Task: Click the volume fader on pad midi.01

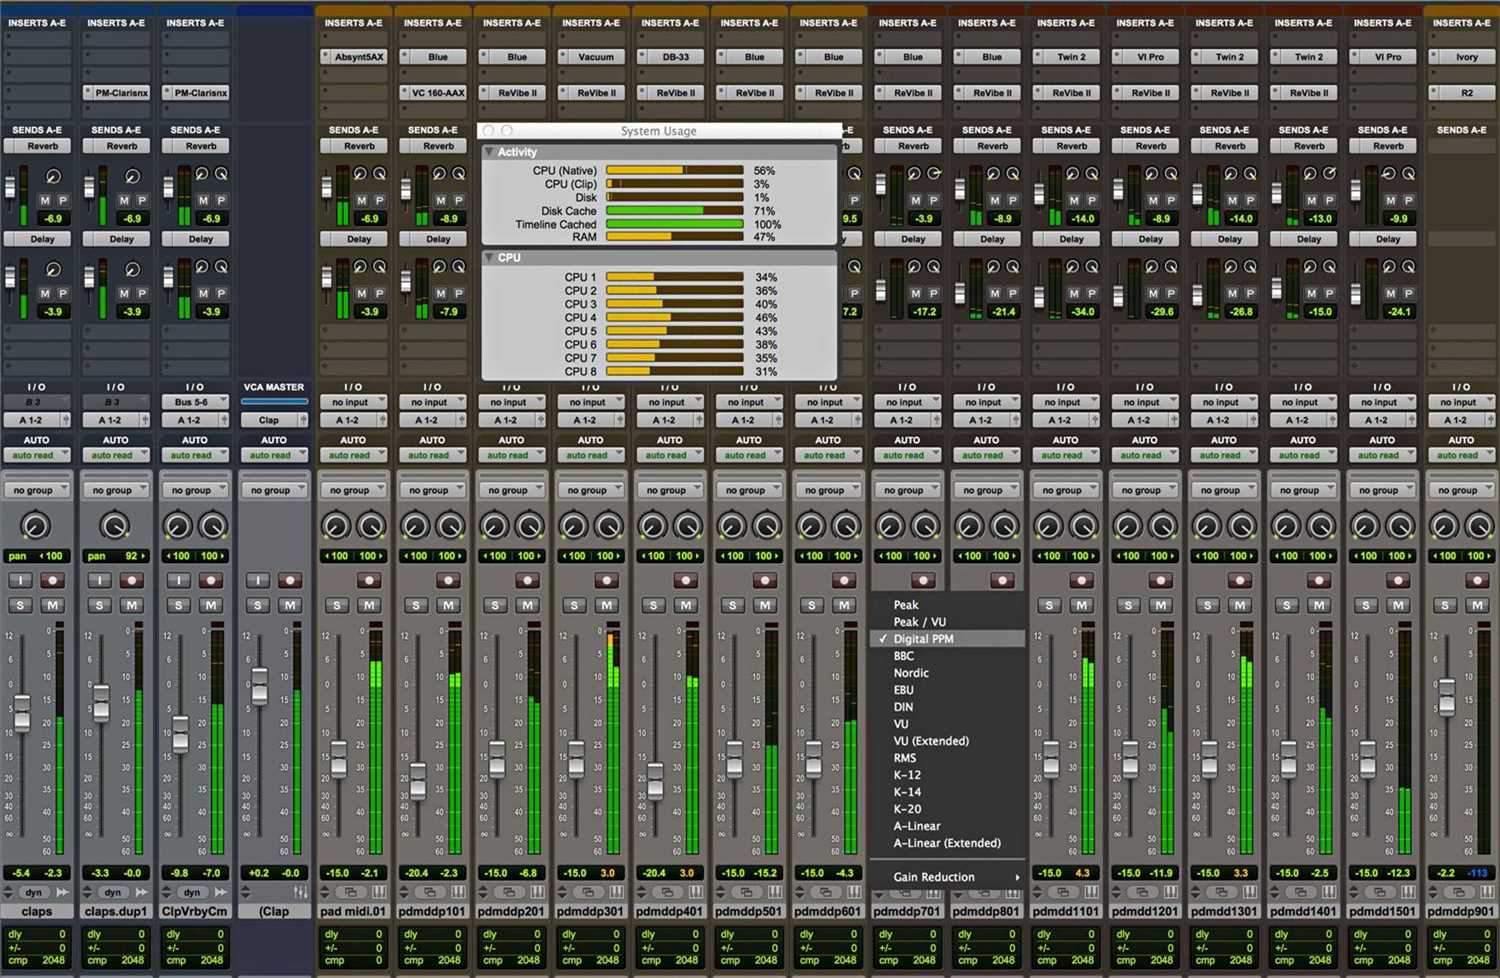Action: pos(339,760)
